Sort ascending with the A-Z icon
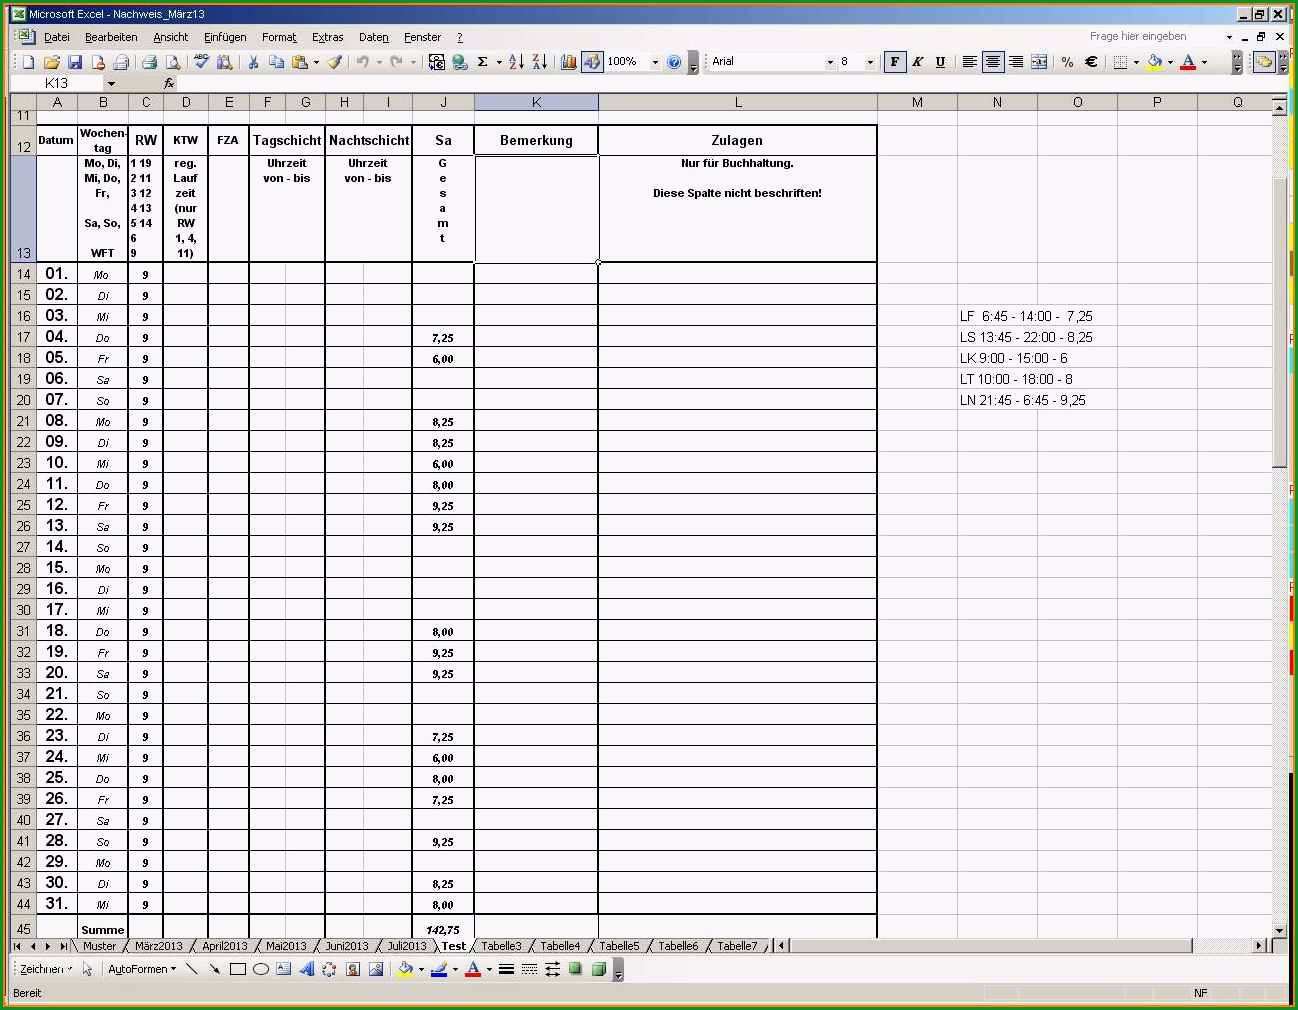1298x1010 pixels. pyautogui.click(x=516, y=62)
